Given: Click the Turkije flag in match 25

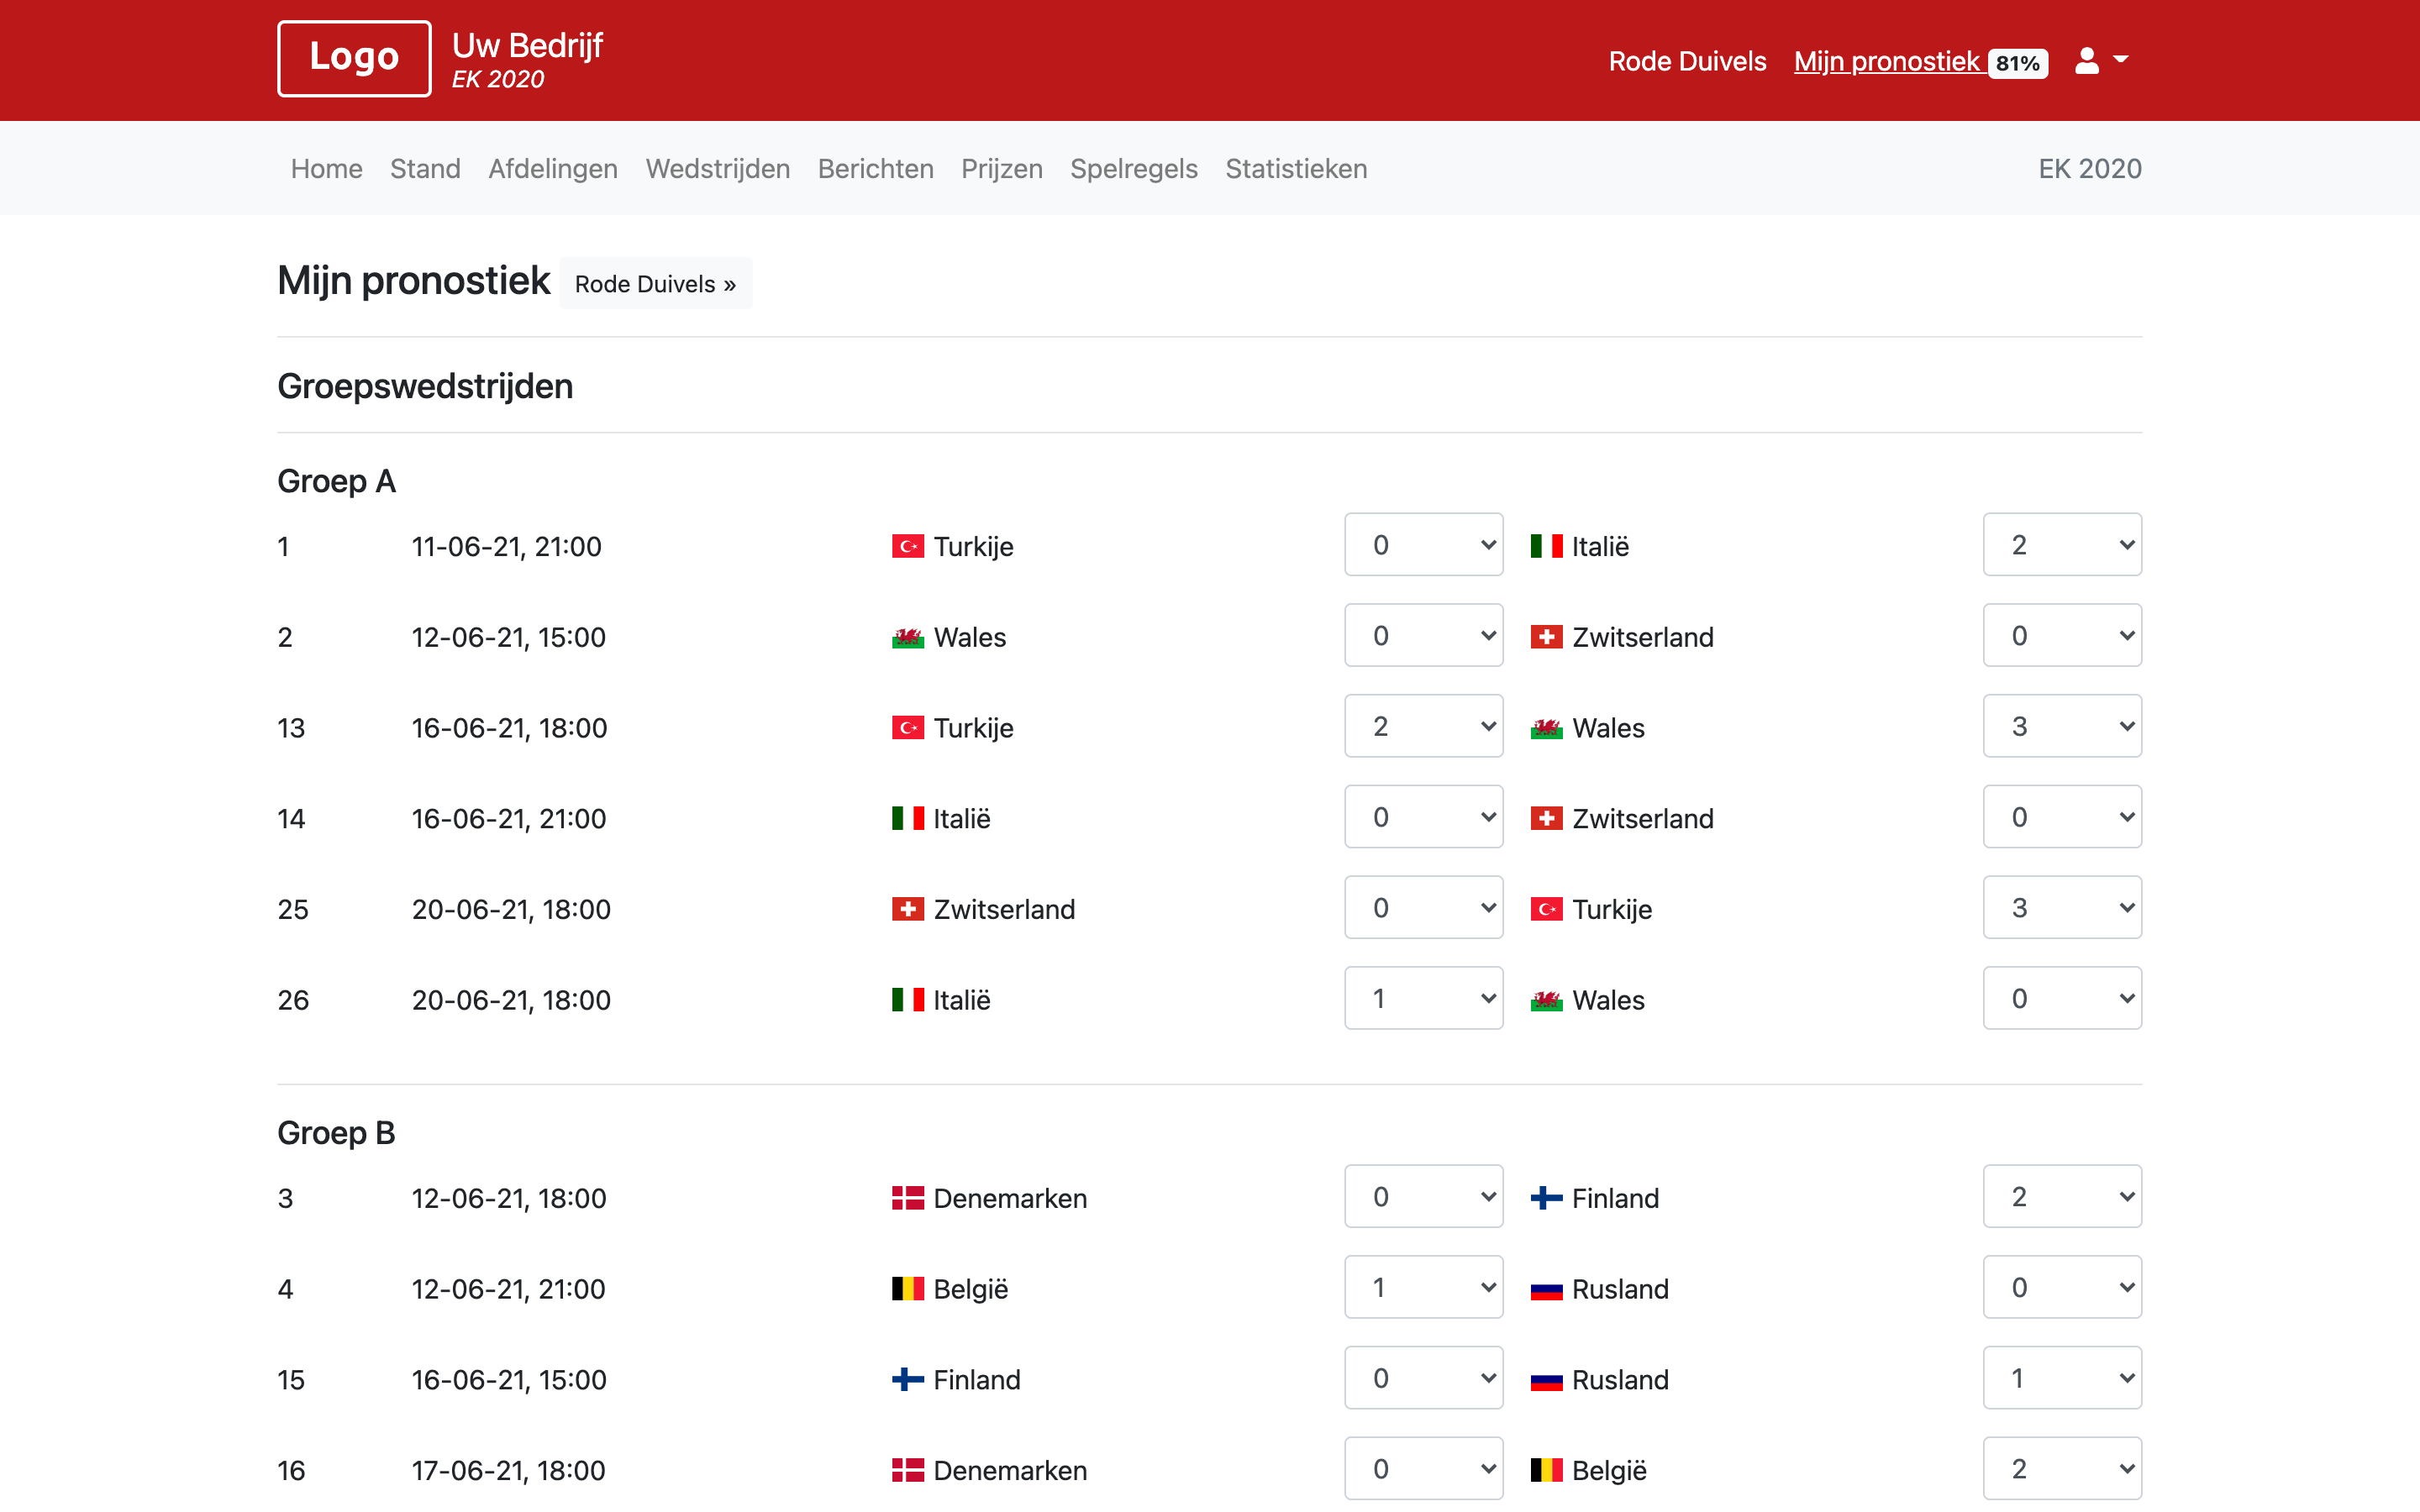Looking at the screenshot, I should point(1546,909).
